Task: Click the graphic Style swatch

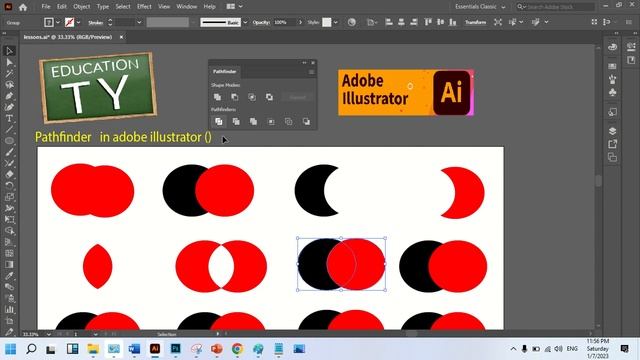Action: tap(327, 22)
